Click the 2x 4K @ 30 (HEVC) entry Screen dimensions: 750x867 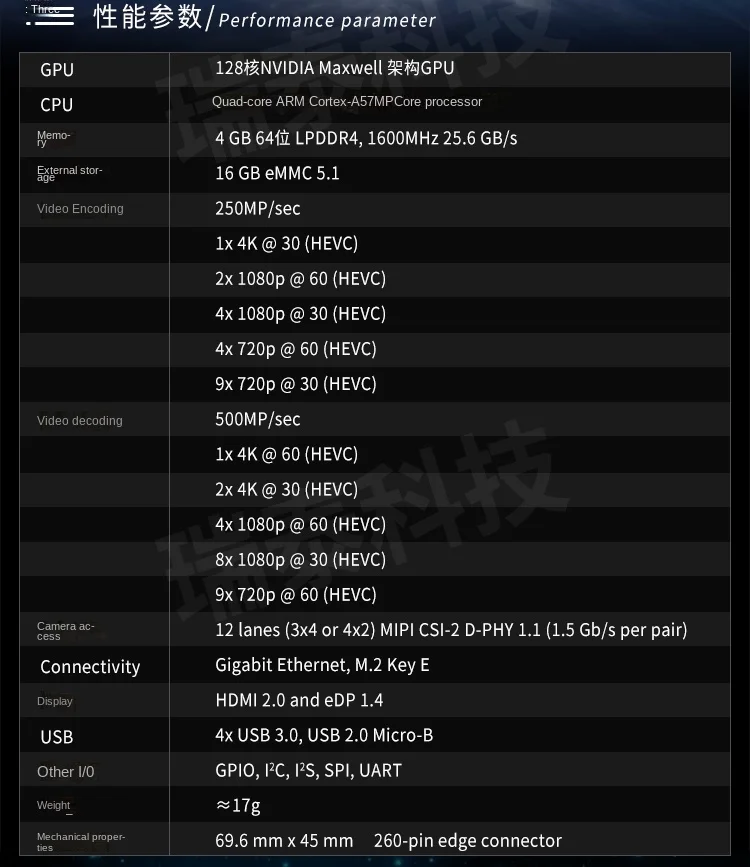click(x=286, y=490)
